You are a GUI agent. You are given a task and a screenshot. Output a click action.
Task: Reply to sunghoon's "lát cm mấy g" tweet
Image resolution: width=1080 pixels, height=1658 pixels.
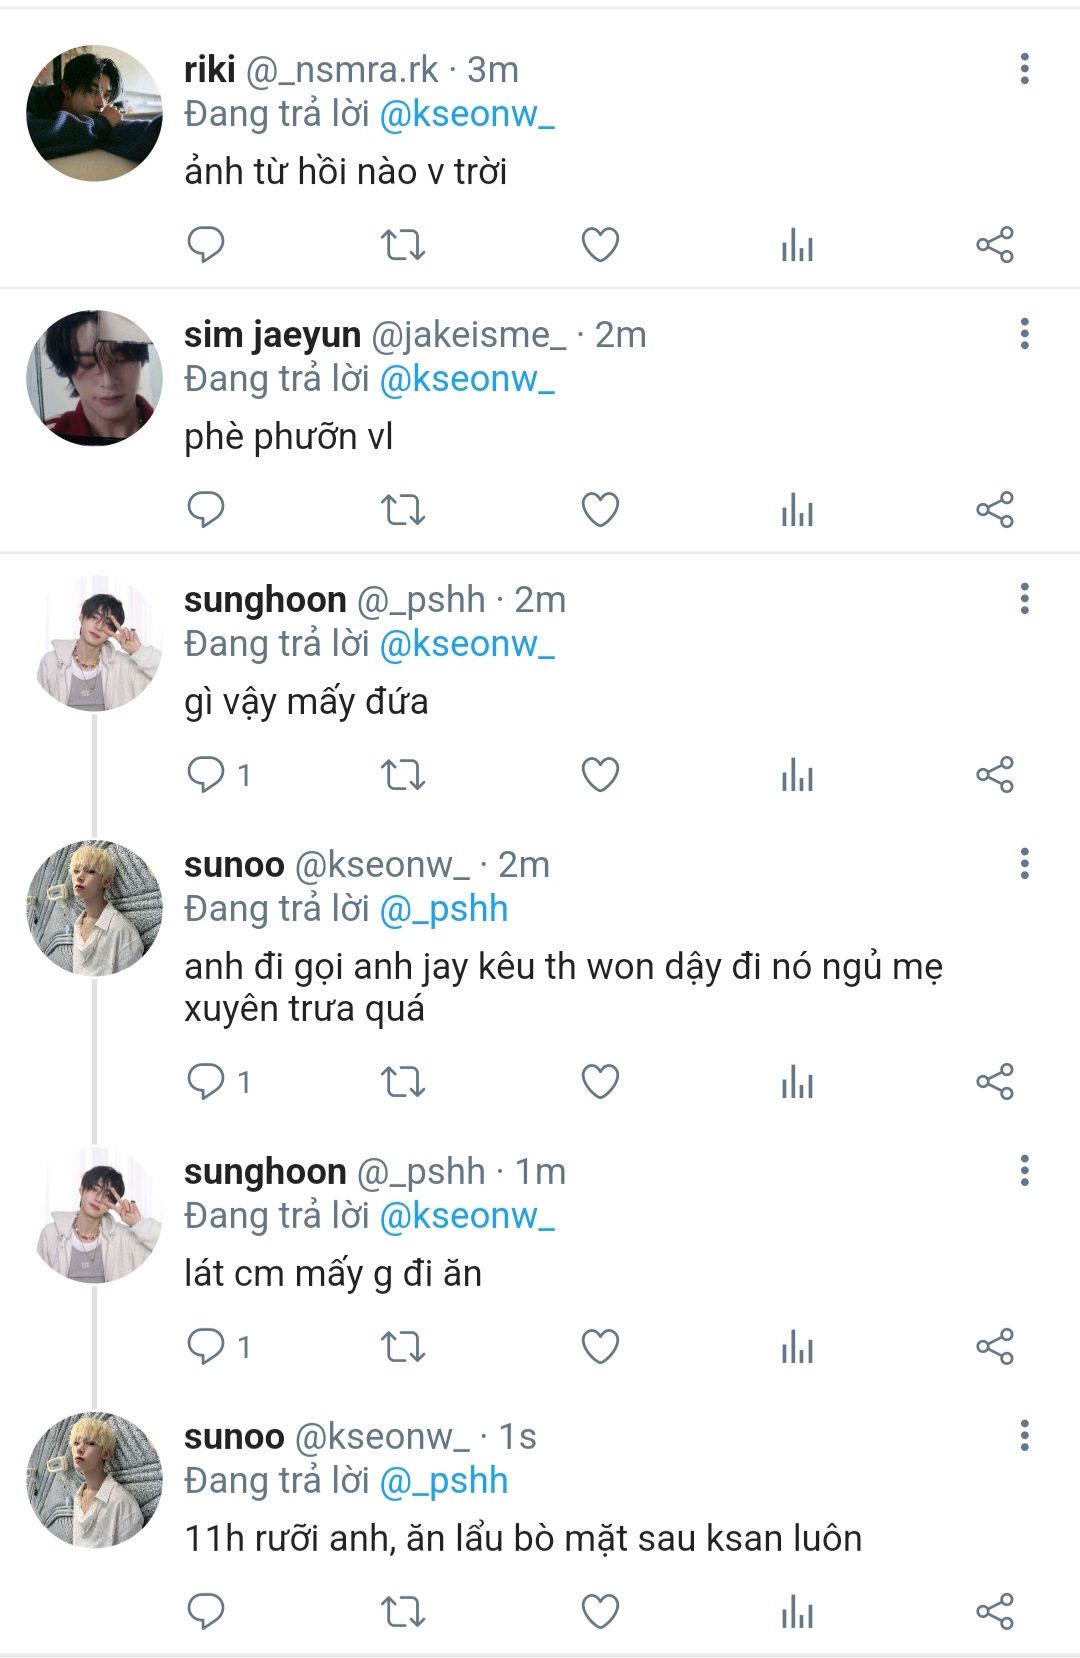point(206,1347)
